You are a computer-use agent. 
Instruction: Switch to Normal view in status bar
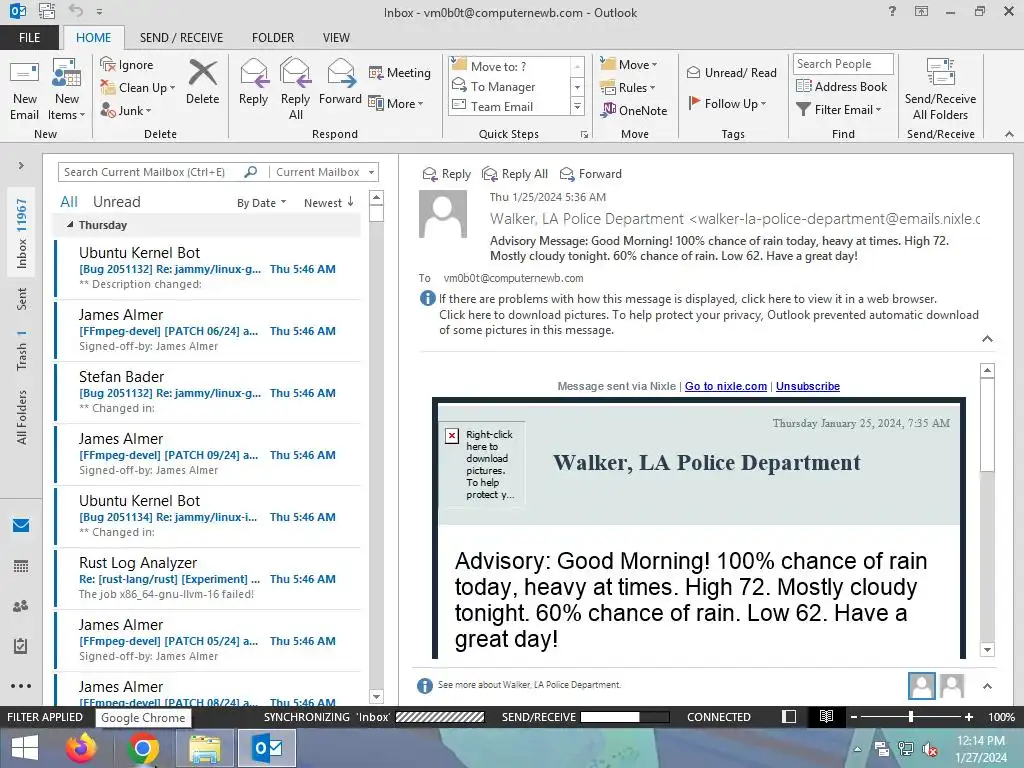789,716
